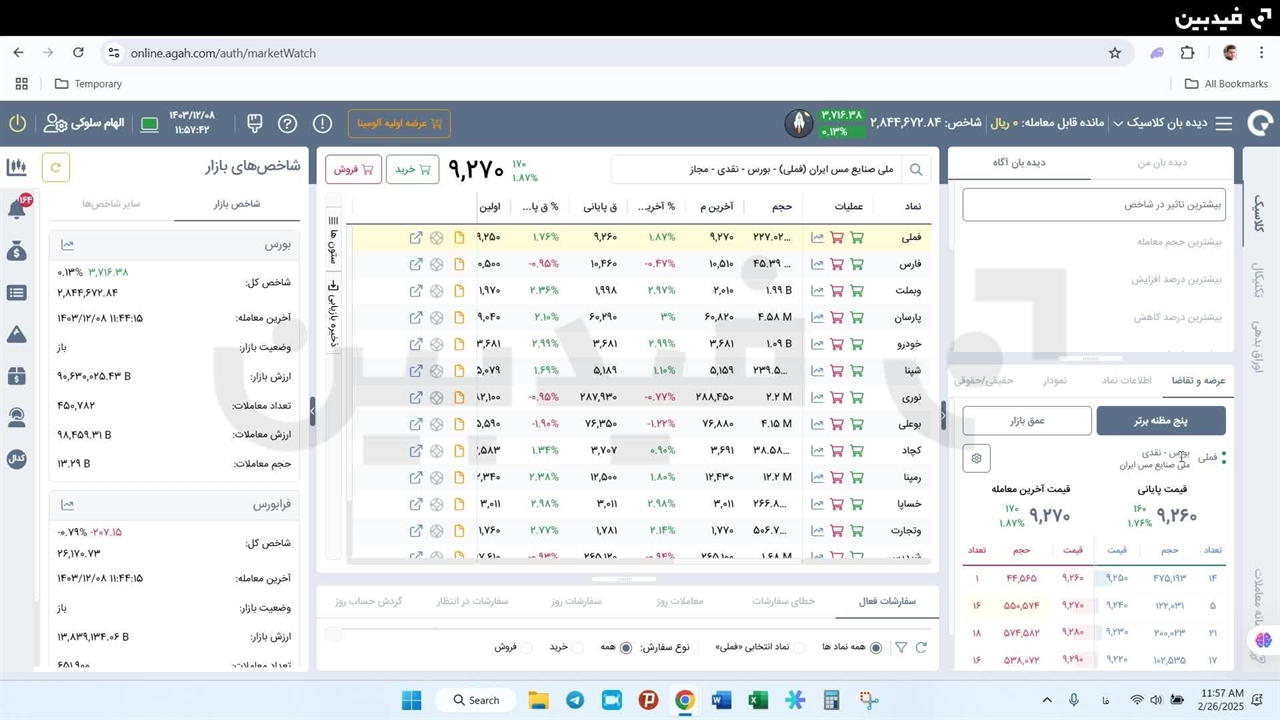This screenshot has height=720, width=1280.
Task: Click the refresh icon in شاخص‌های بازار panel
Action: pyautogui.click(x=55, y=168)
